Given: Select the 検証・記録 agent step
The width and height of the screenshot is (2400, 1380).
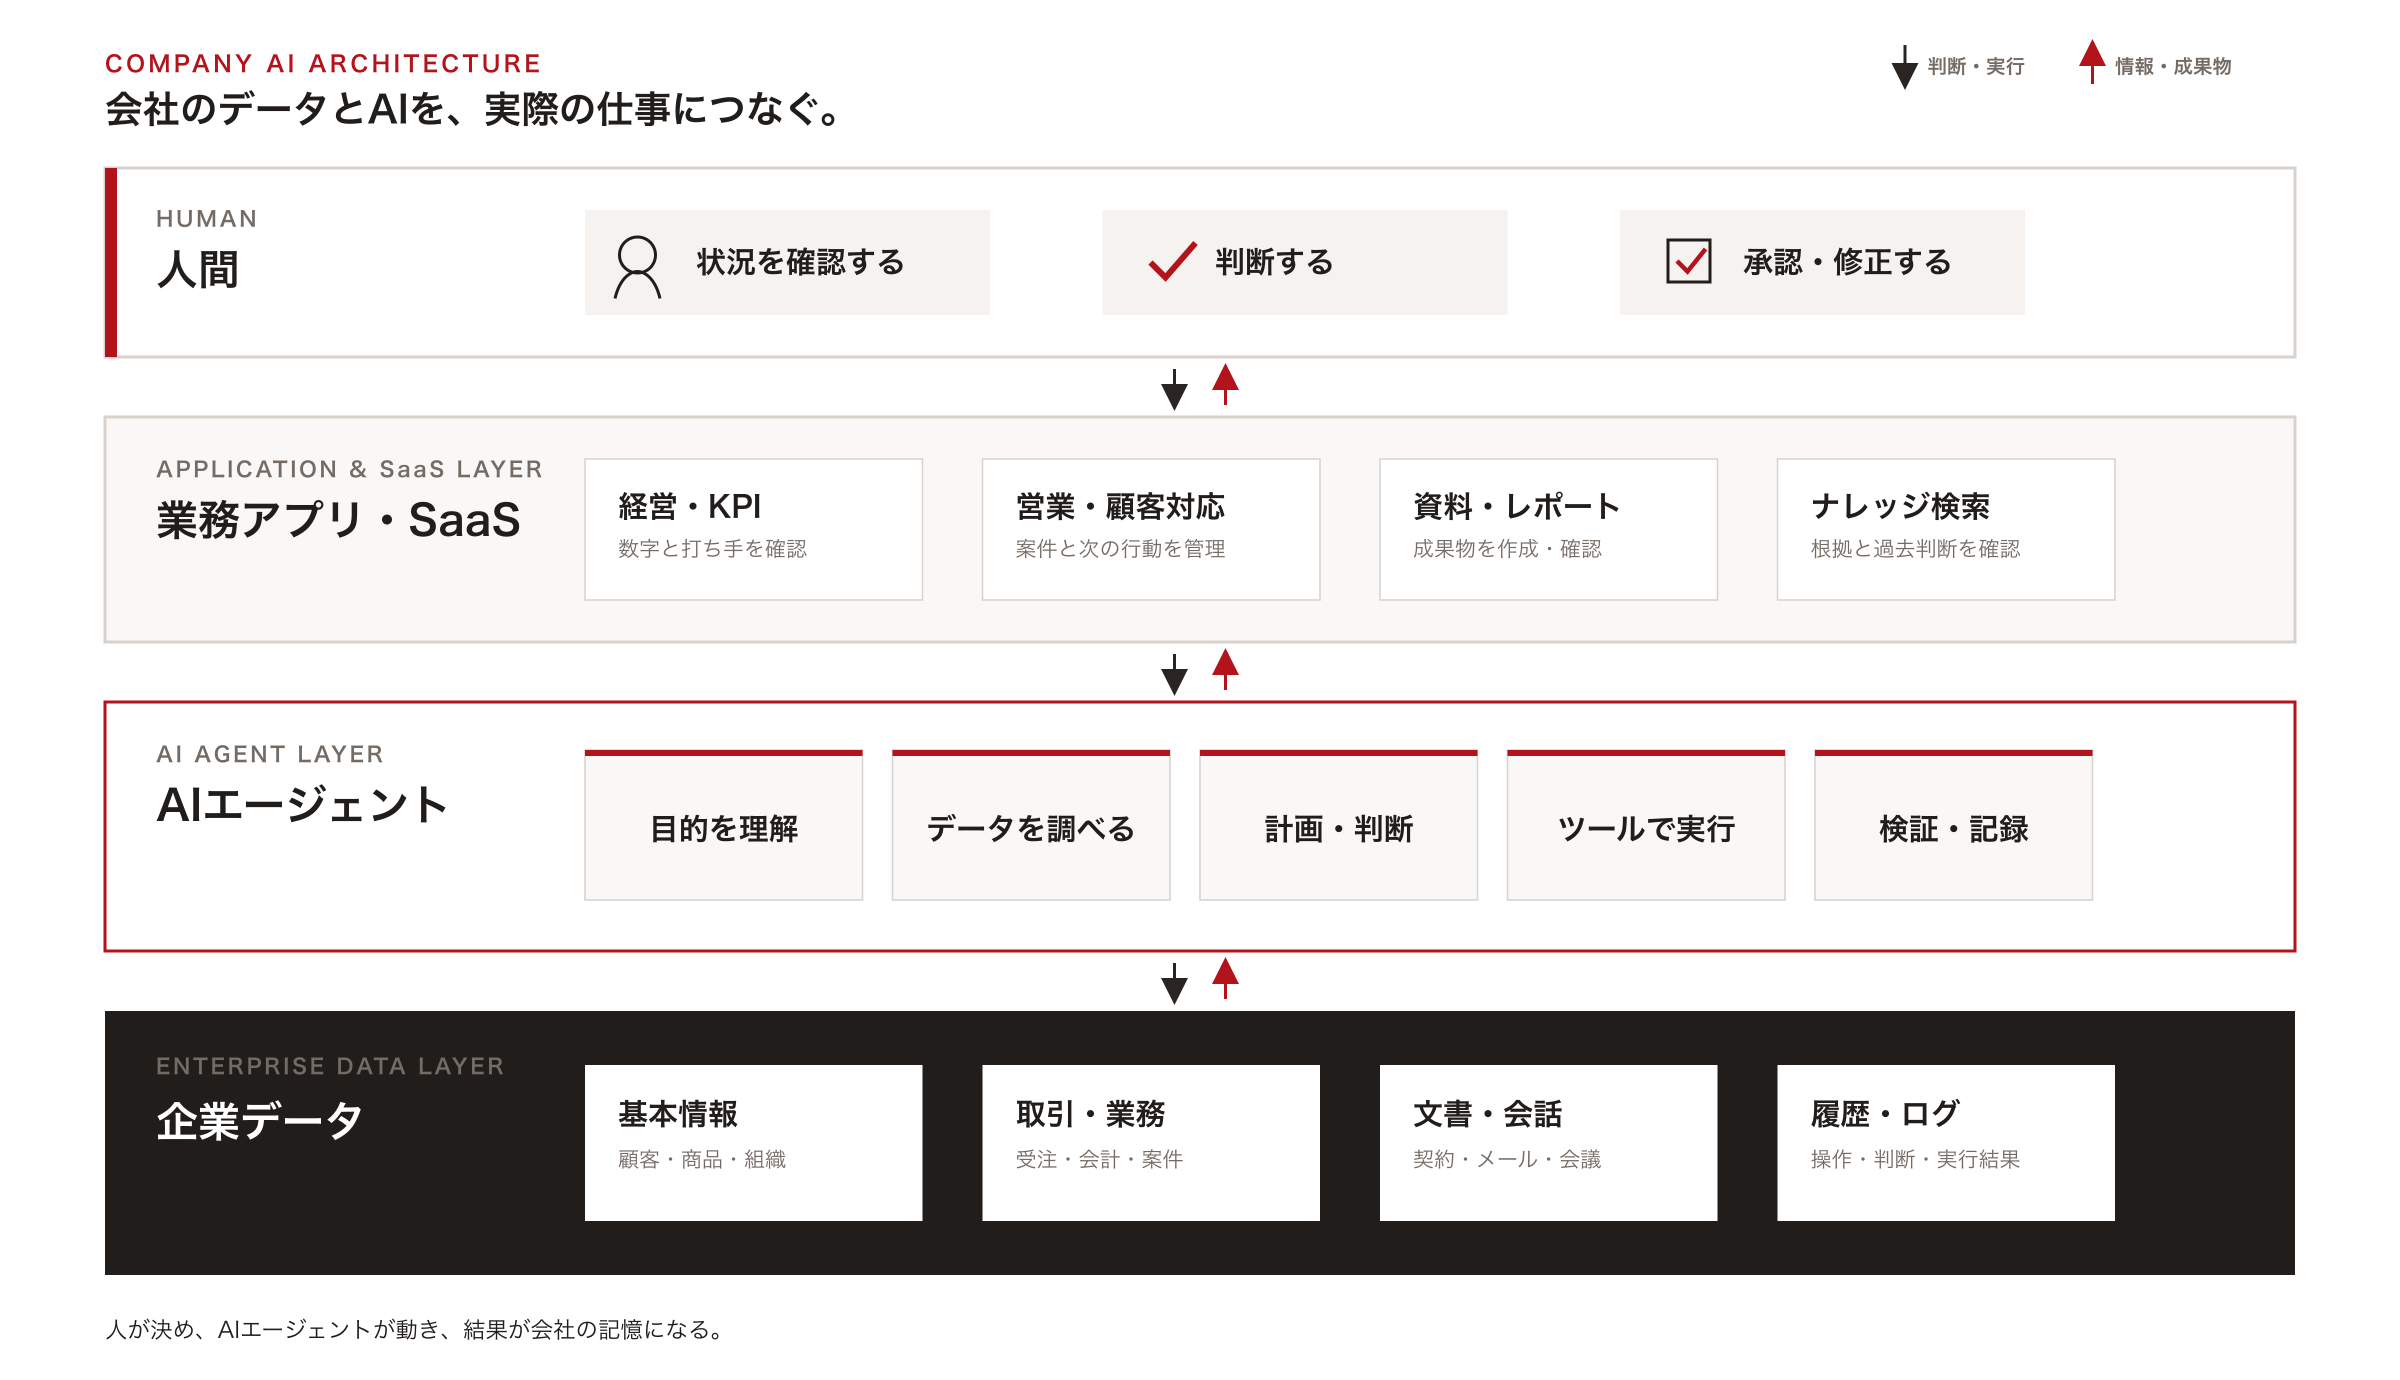Looking at the screenshot, I should tap(1954, 826).
